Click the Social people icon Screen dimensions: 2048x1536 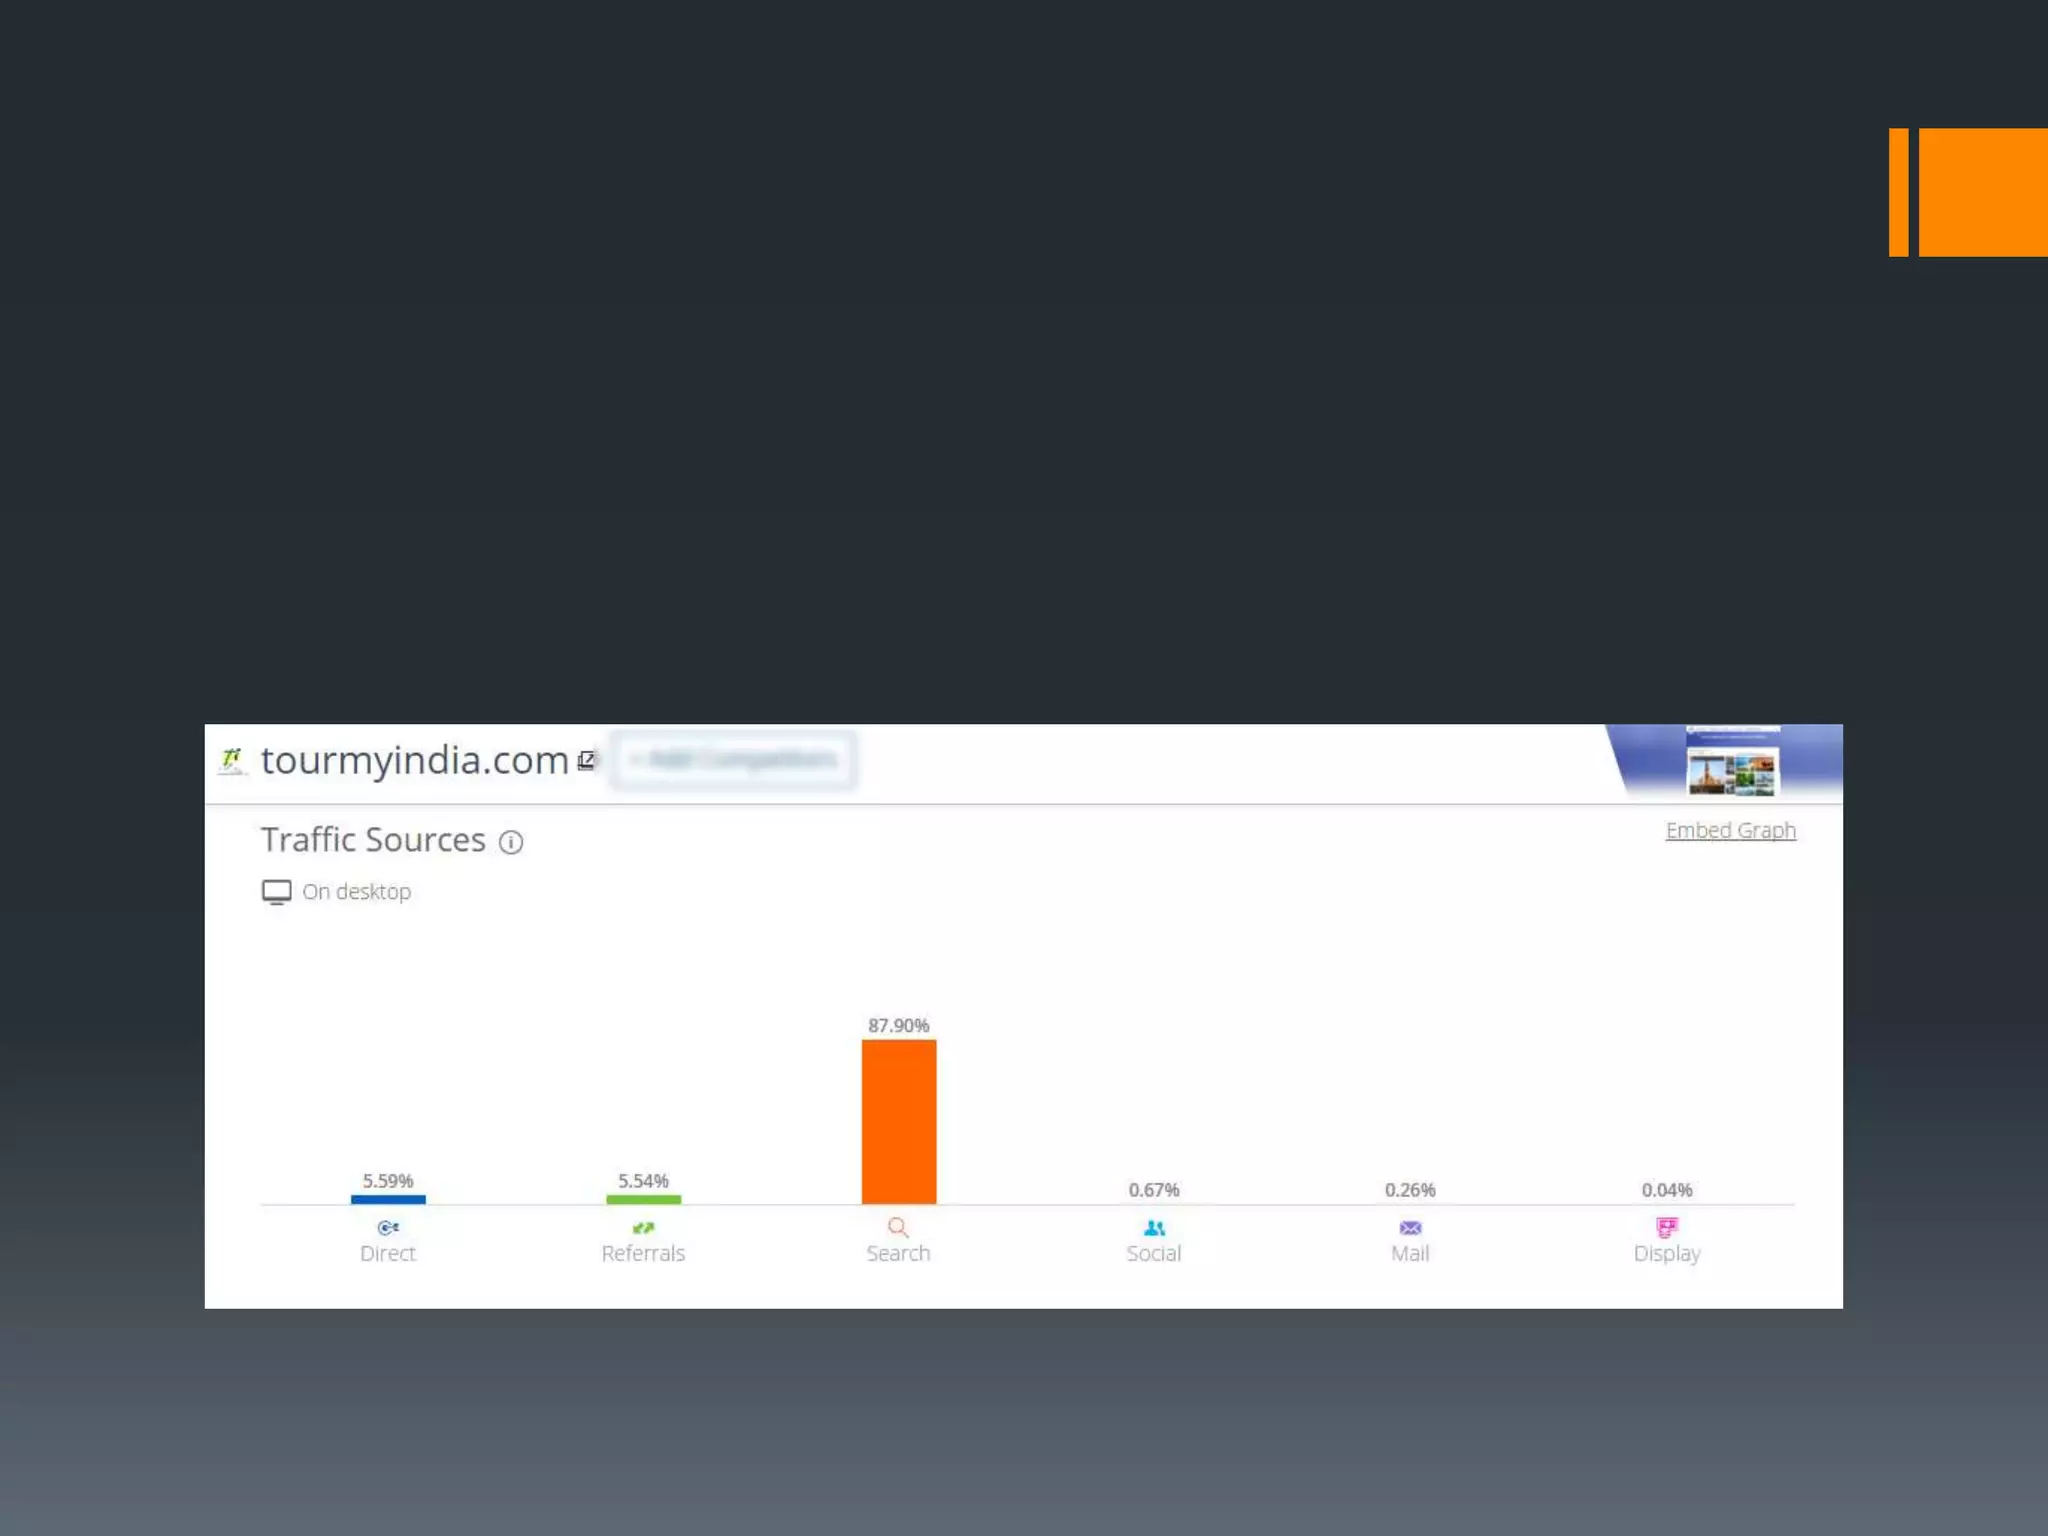pyautogui.click(x=1154, y=1227)
